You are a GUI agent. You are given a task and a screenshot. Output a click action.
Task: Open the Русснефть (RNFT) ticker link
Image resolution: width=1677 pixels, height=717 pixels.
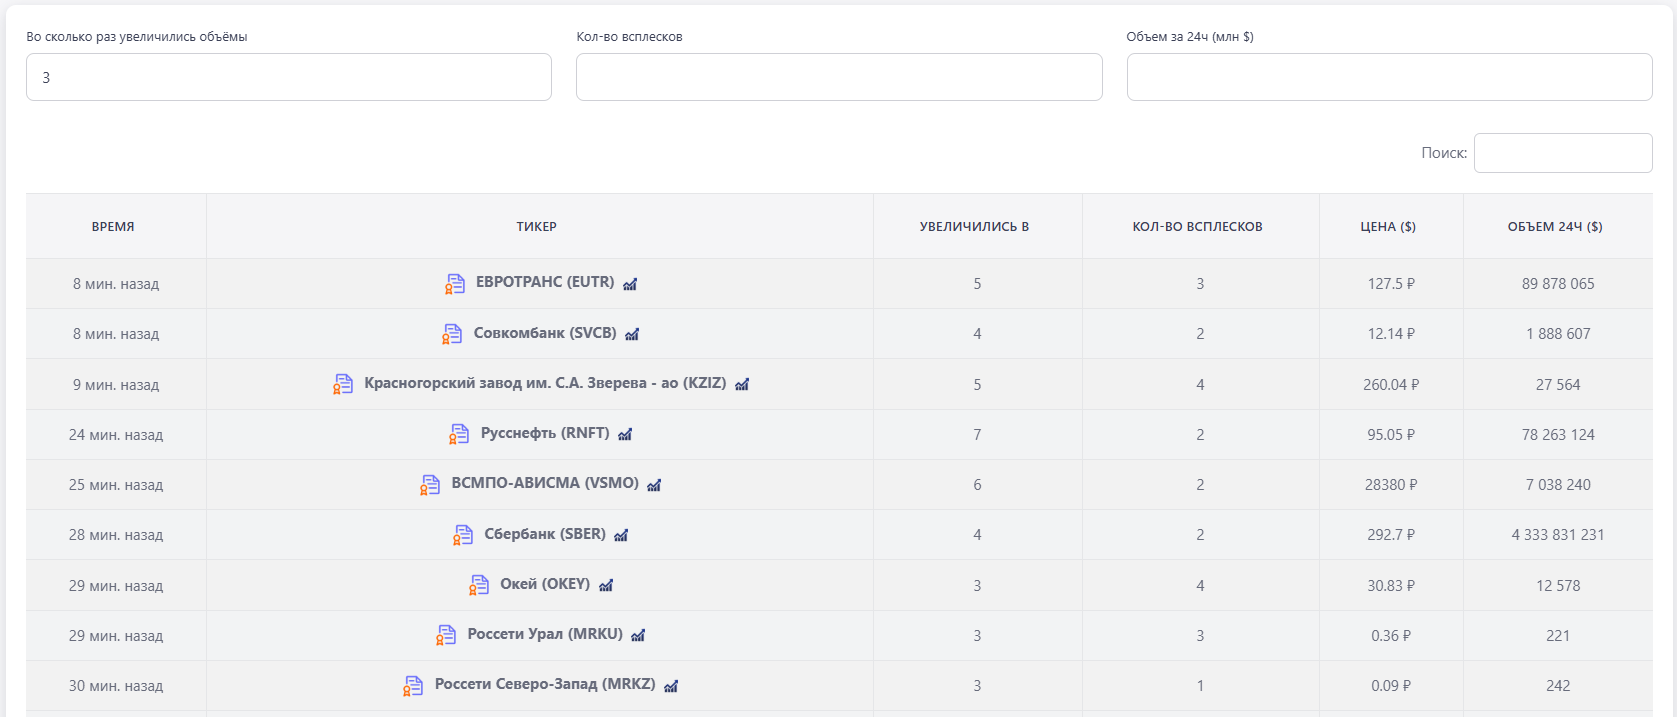[x=545, y=433]
